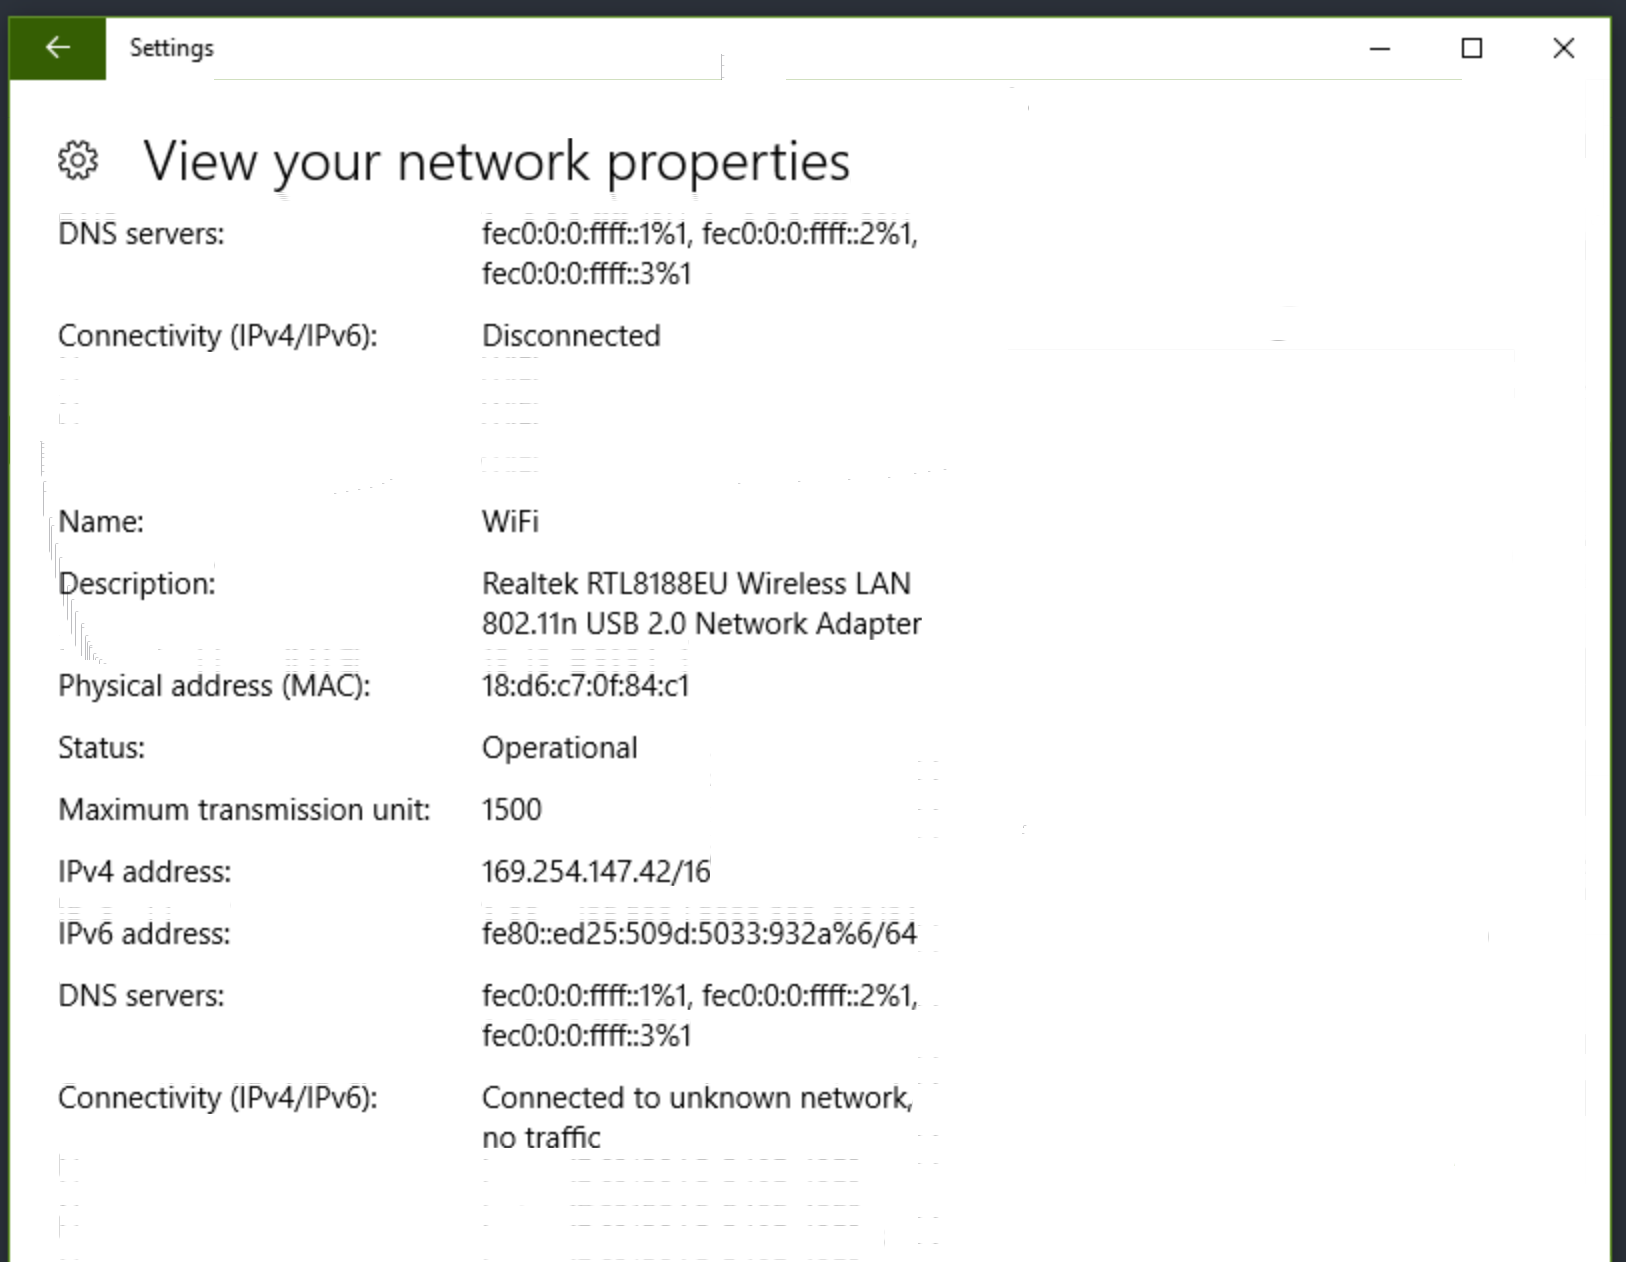This screenshot has width=1626, height=1262.
Task: Click the Disconnected connectivity status text
Action: pos(570,335)
